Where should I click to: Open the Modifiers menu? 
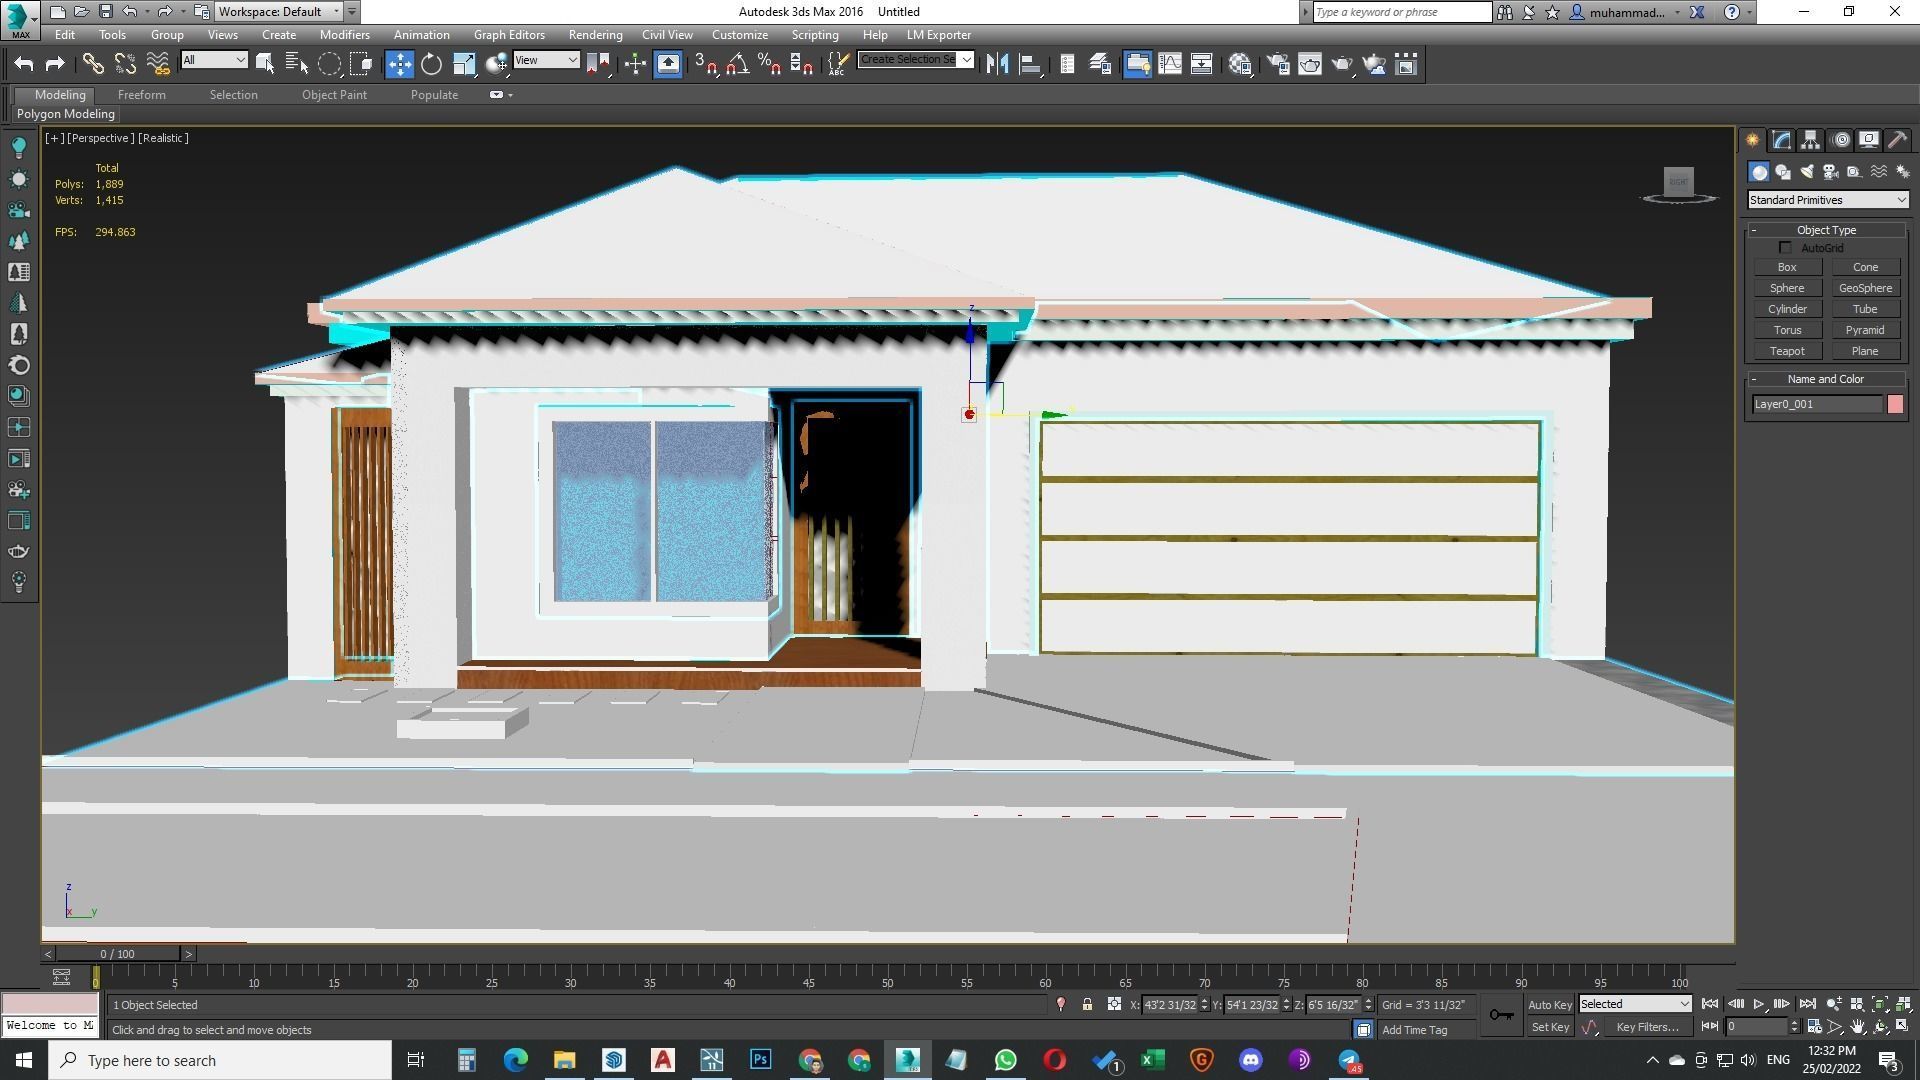coord(344,34)
